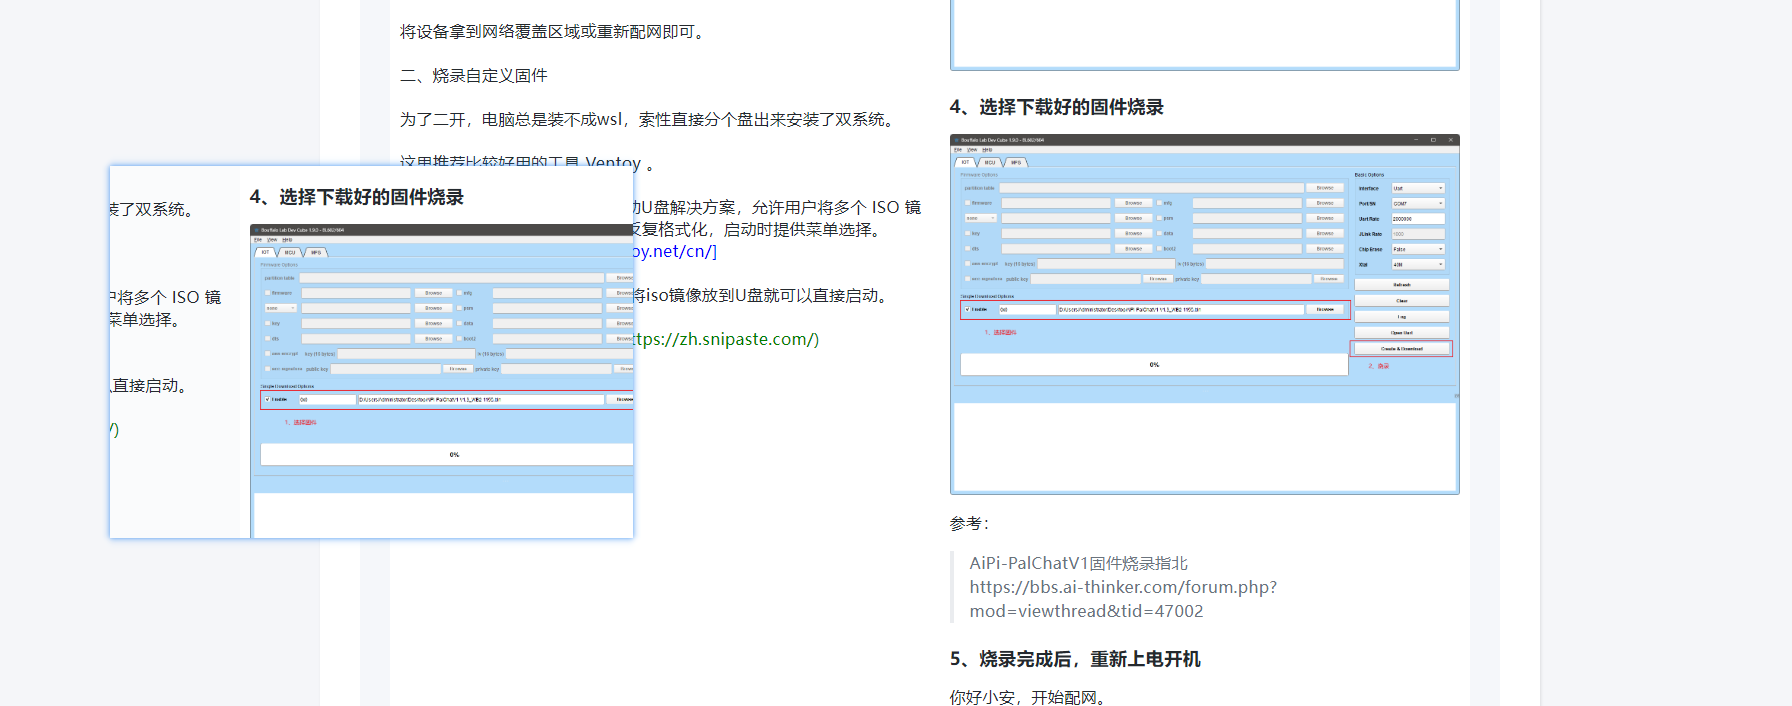This screenshot has width=1792, height=706.
Task: Click maximize icon of right-column Dev Cube window
Action: click(x=1433, y=140)
